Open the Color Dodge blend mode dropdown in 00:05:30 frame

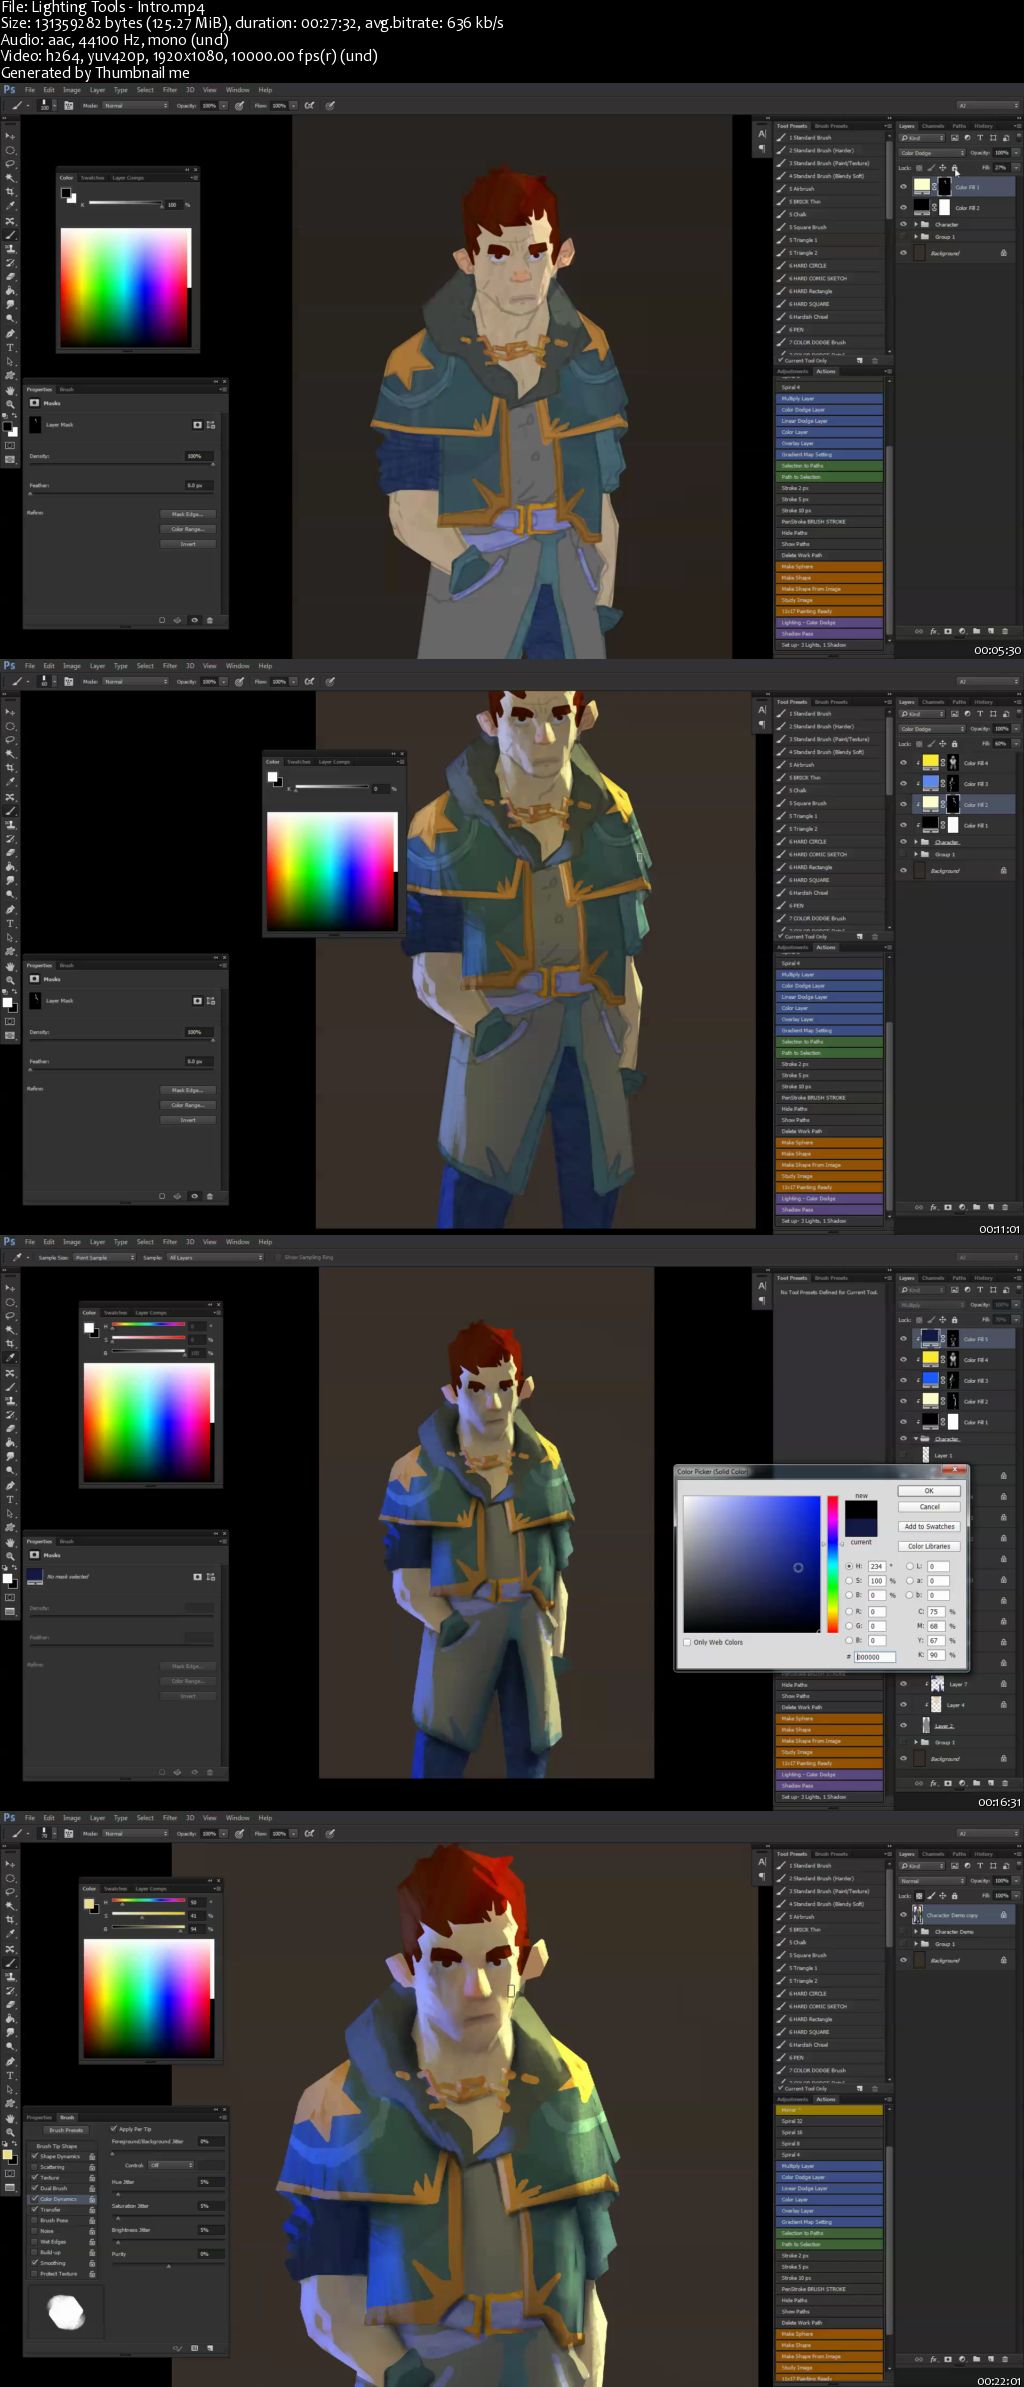pos(932,153)
